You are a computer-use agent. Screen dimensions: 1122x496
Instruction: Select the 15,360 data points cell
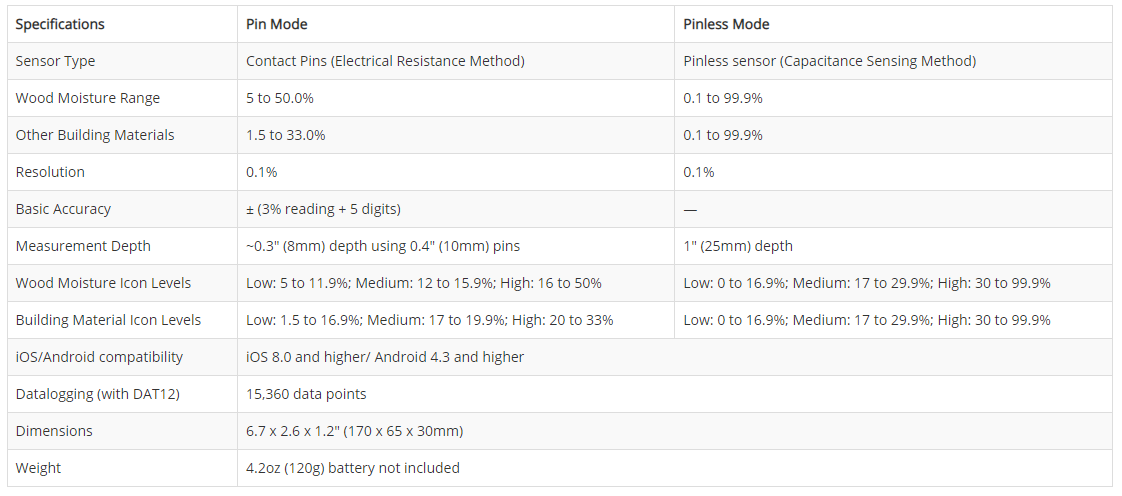pos(306,394)
